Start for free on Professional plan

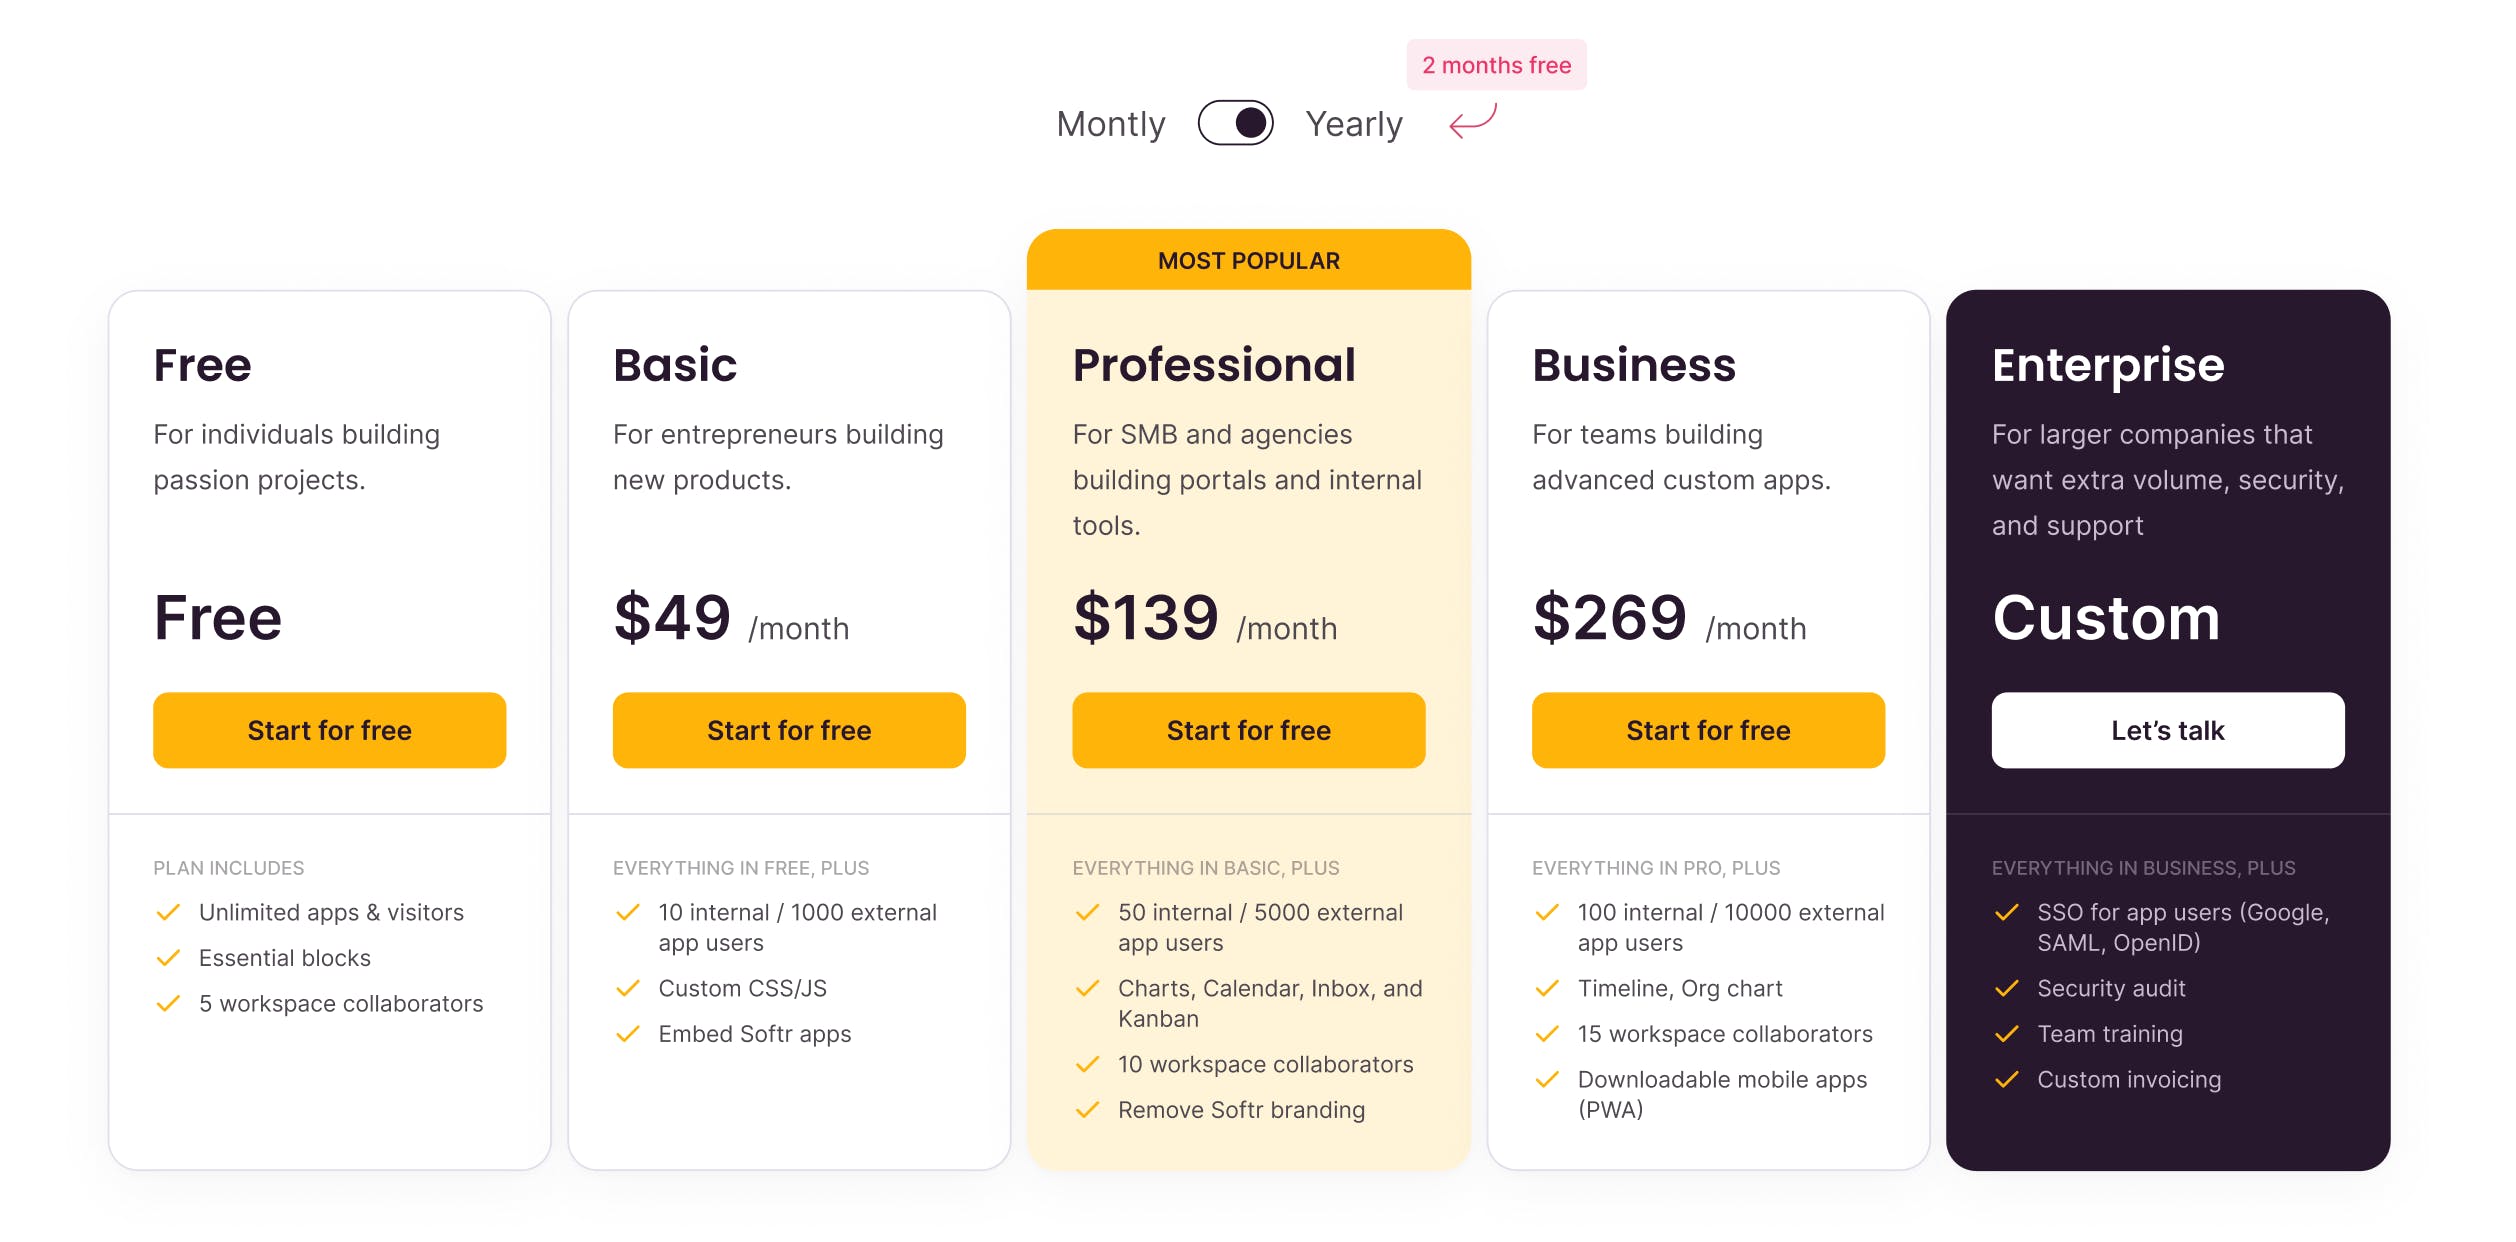tap(1248, 730)
